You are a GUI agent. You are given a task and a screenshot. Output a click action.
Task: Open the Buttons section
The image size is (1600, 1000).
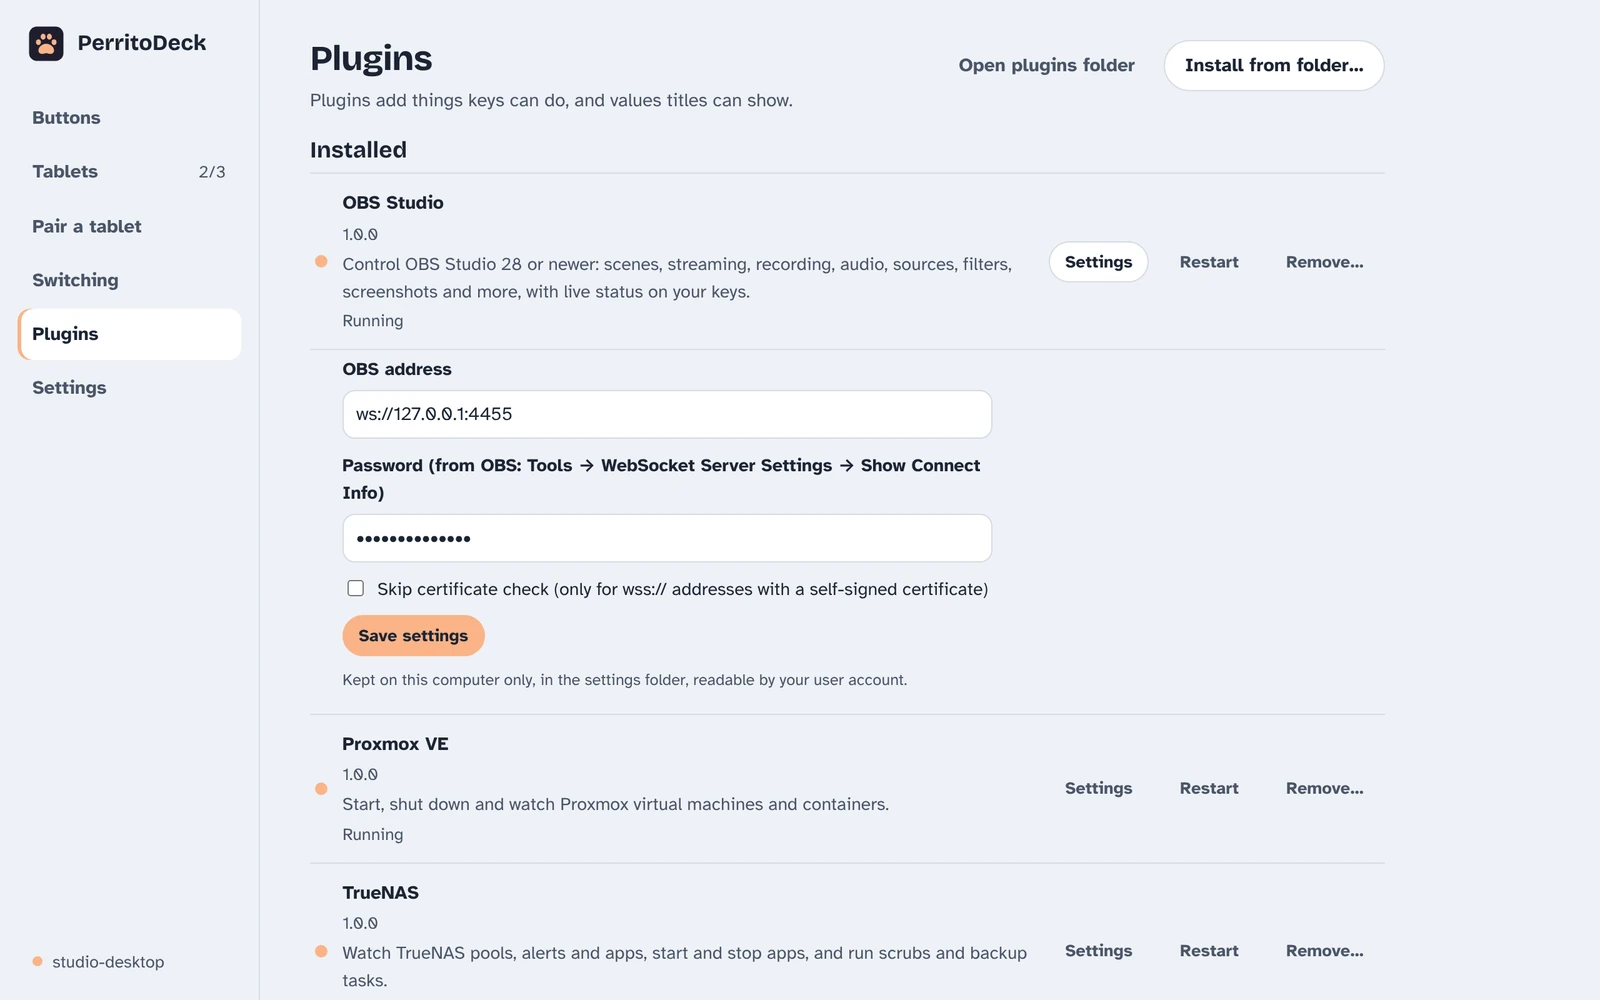(129, 118)
